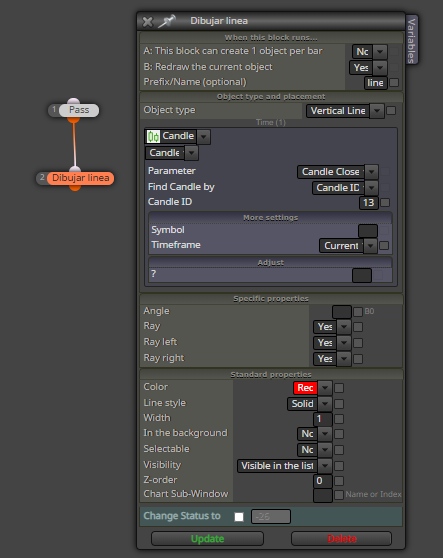Click the Adjust input field
This screenshot has width=443, height=558.
(362, 275)
